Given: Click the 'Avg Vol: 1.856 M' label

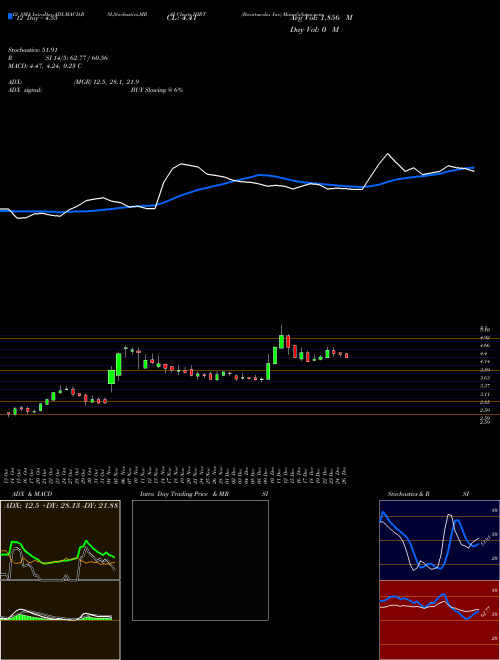Looking at the screenshot, I should [321, 18].
